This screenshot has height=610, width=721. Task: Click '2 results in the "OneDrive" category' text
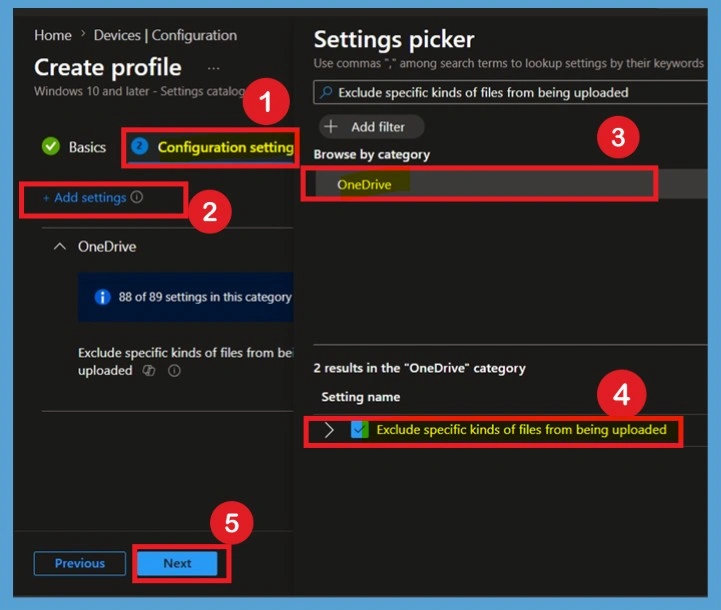(419, 368)
